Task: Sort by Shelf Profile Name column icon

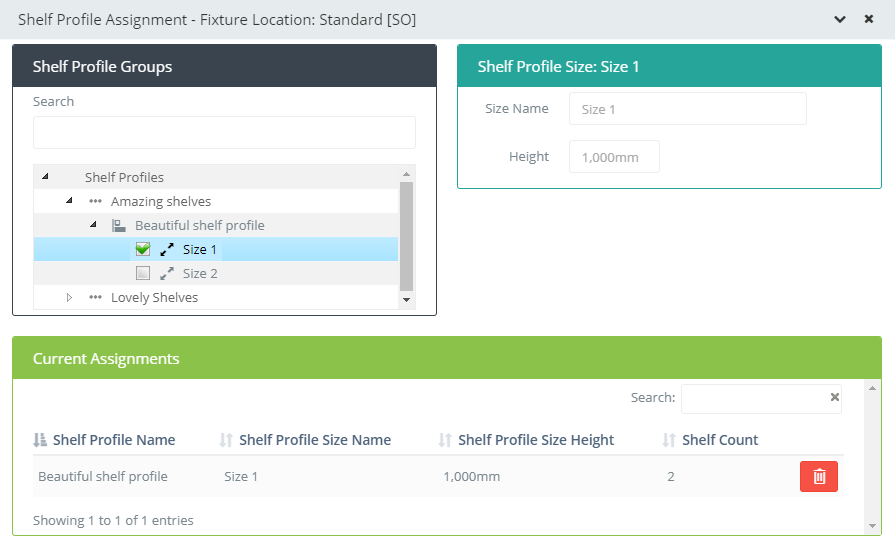Action: click(x=40, y=440)
